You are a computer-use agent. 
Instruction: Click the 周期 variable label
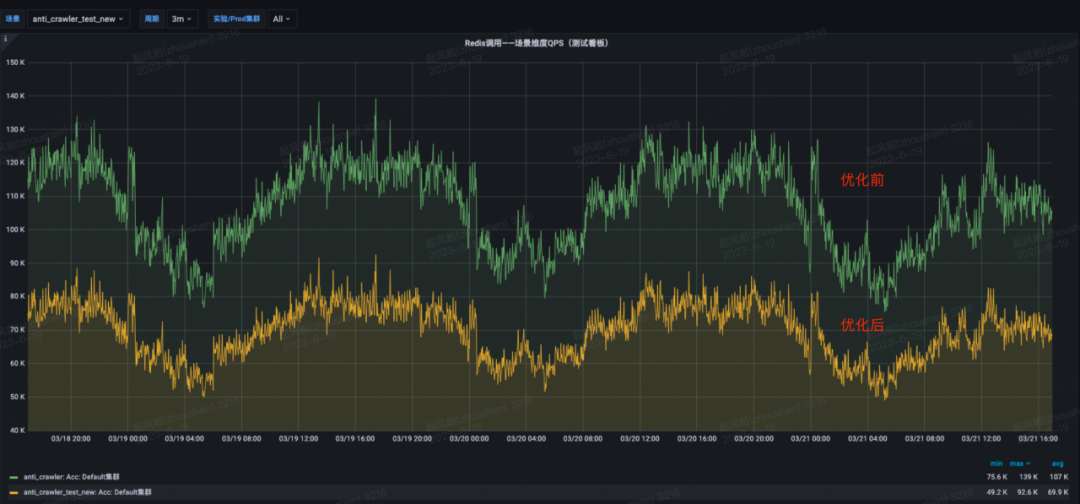152,19
